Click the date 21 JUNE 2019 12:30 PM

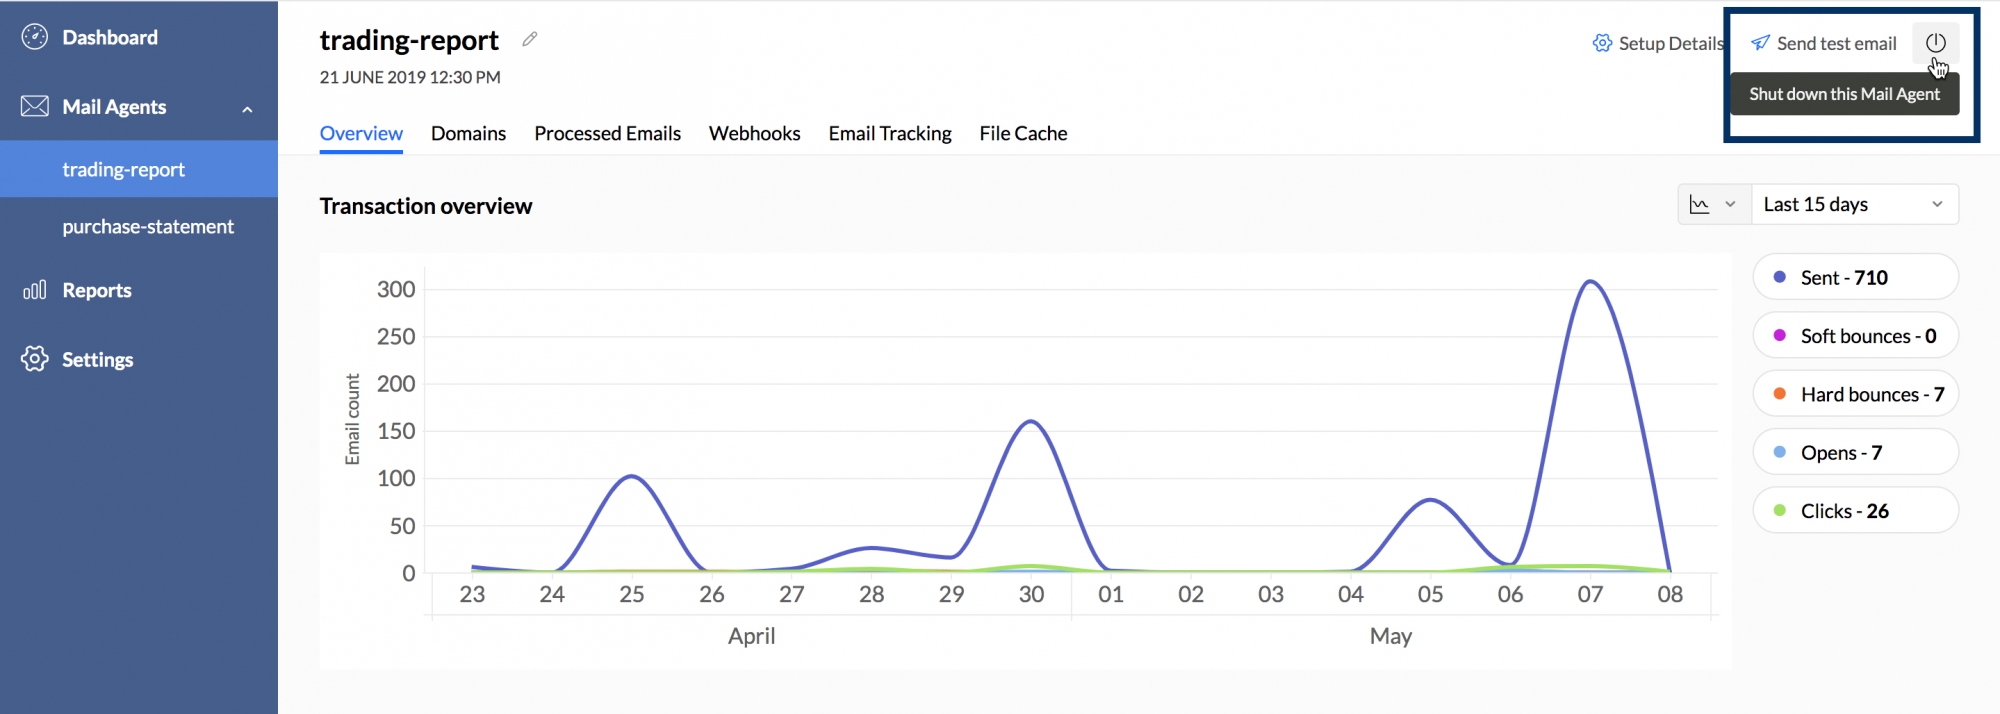click(410, 77)
